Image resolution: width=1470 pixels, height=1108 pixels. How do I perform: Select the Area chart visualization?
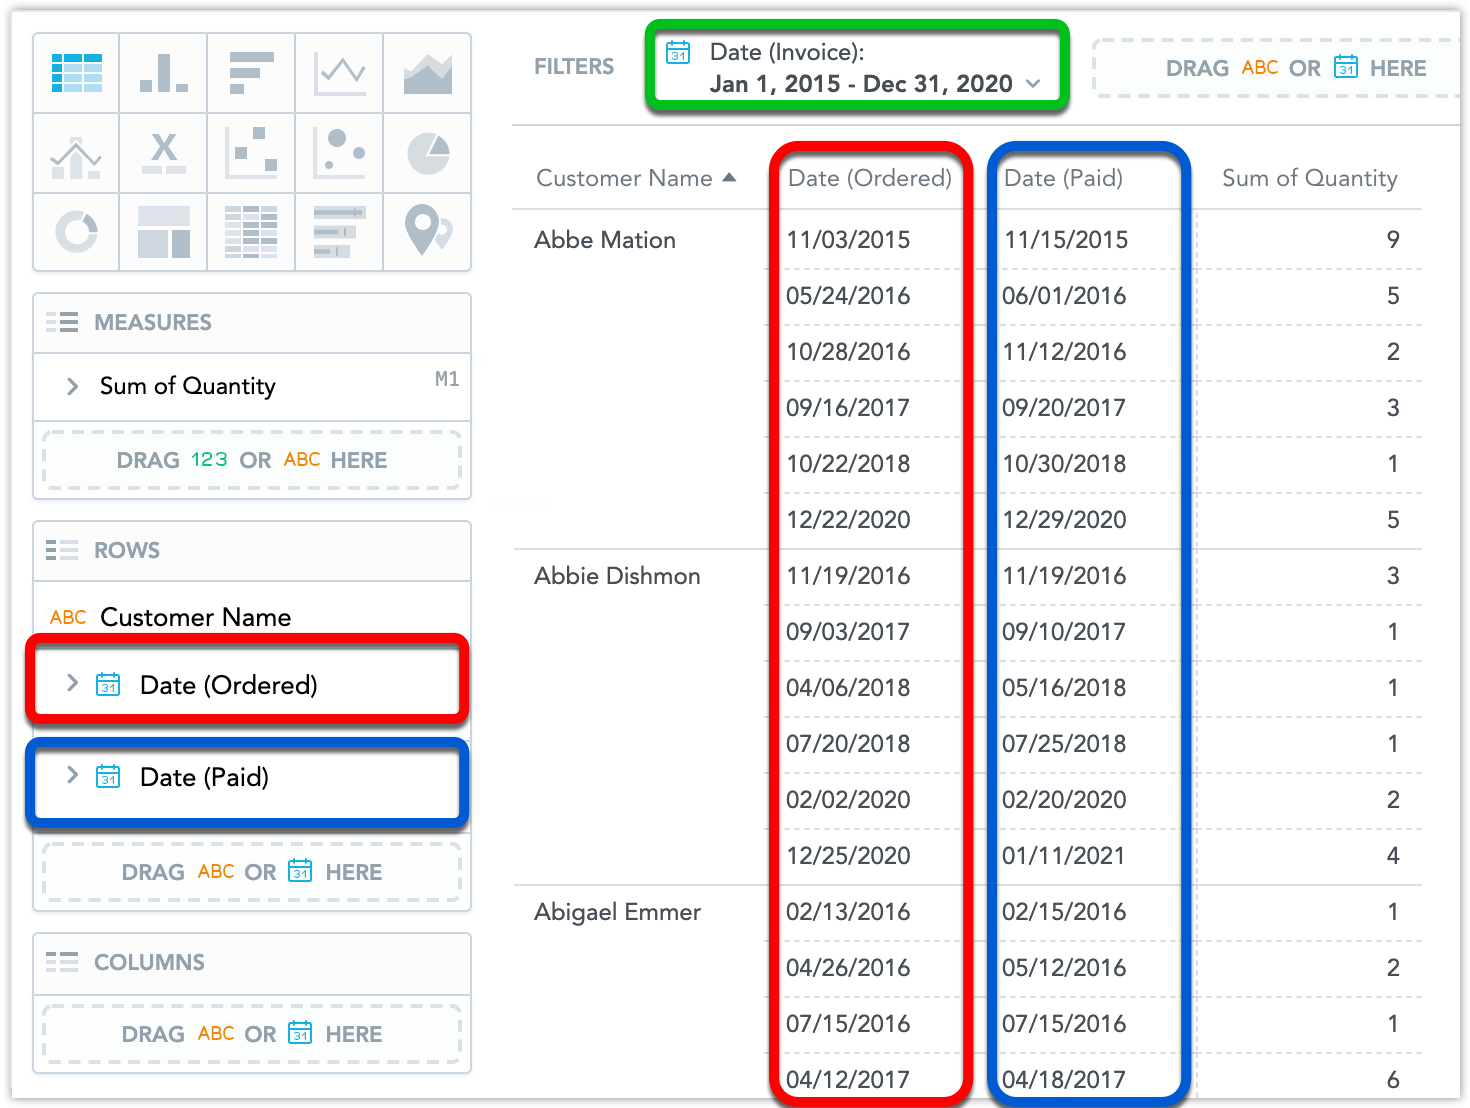427,73
